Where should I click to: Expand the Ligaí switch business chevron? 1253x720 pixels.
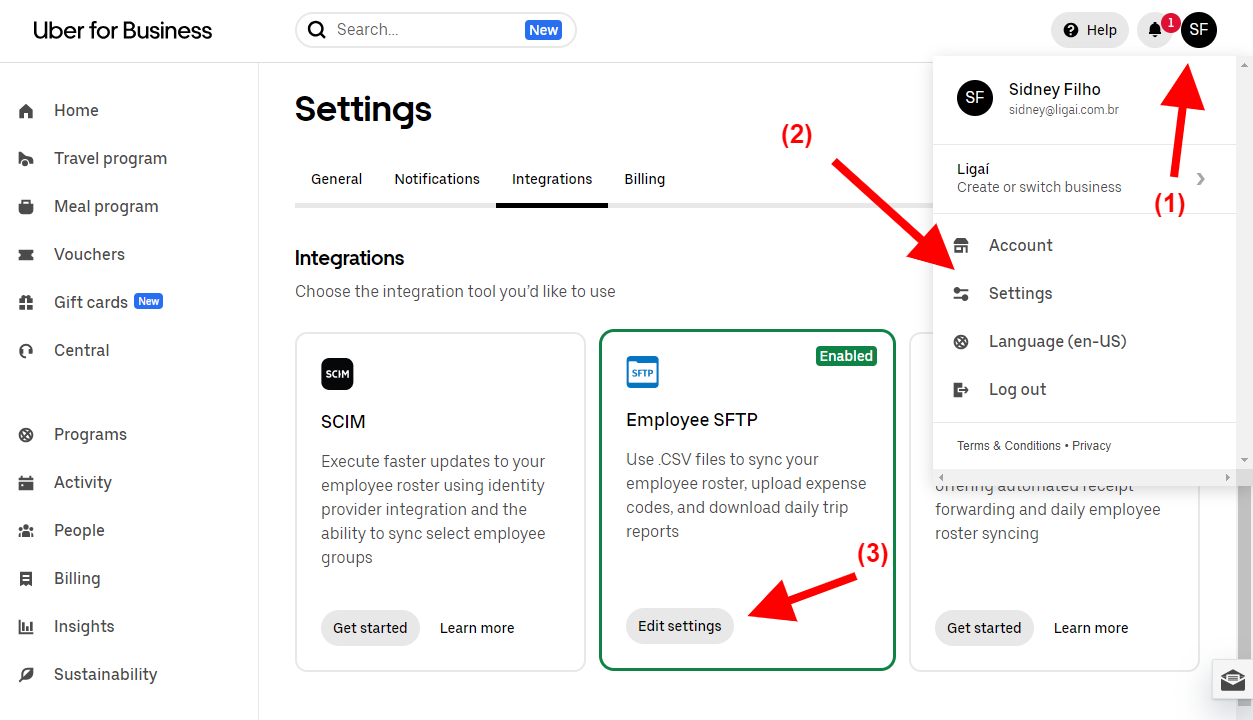pyautogui.click(x=1200, y=179)
